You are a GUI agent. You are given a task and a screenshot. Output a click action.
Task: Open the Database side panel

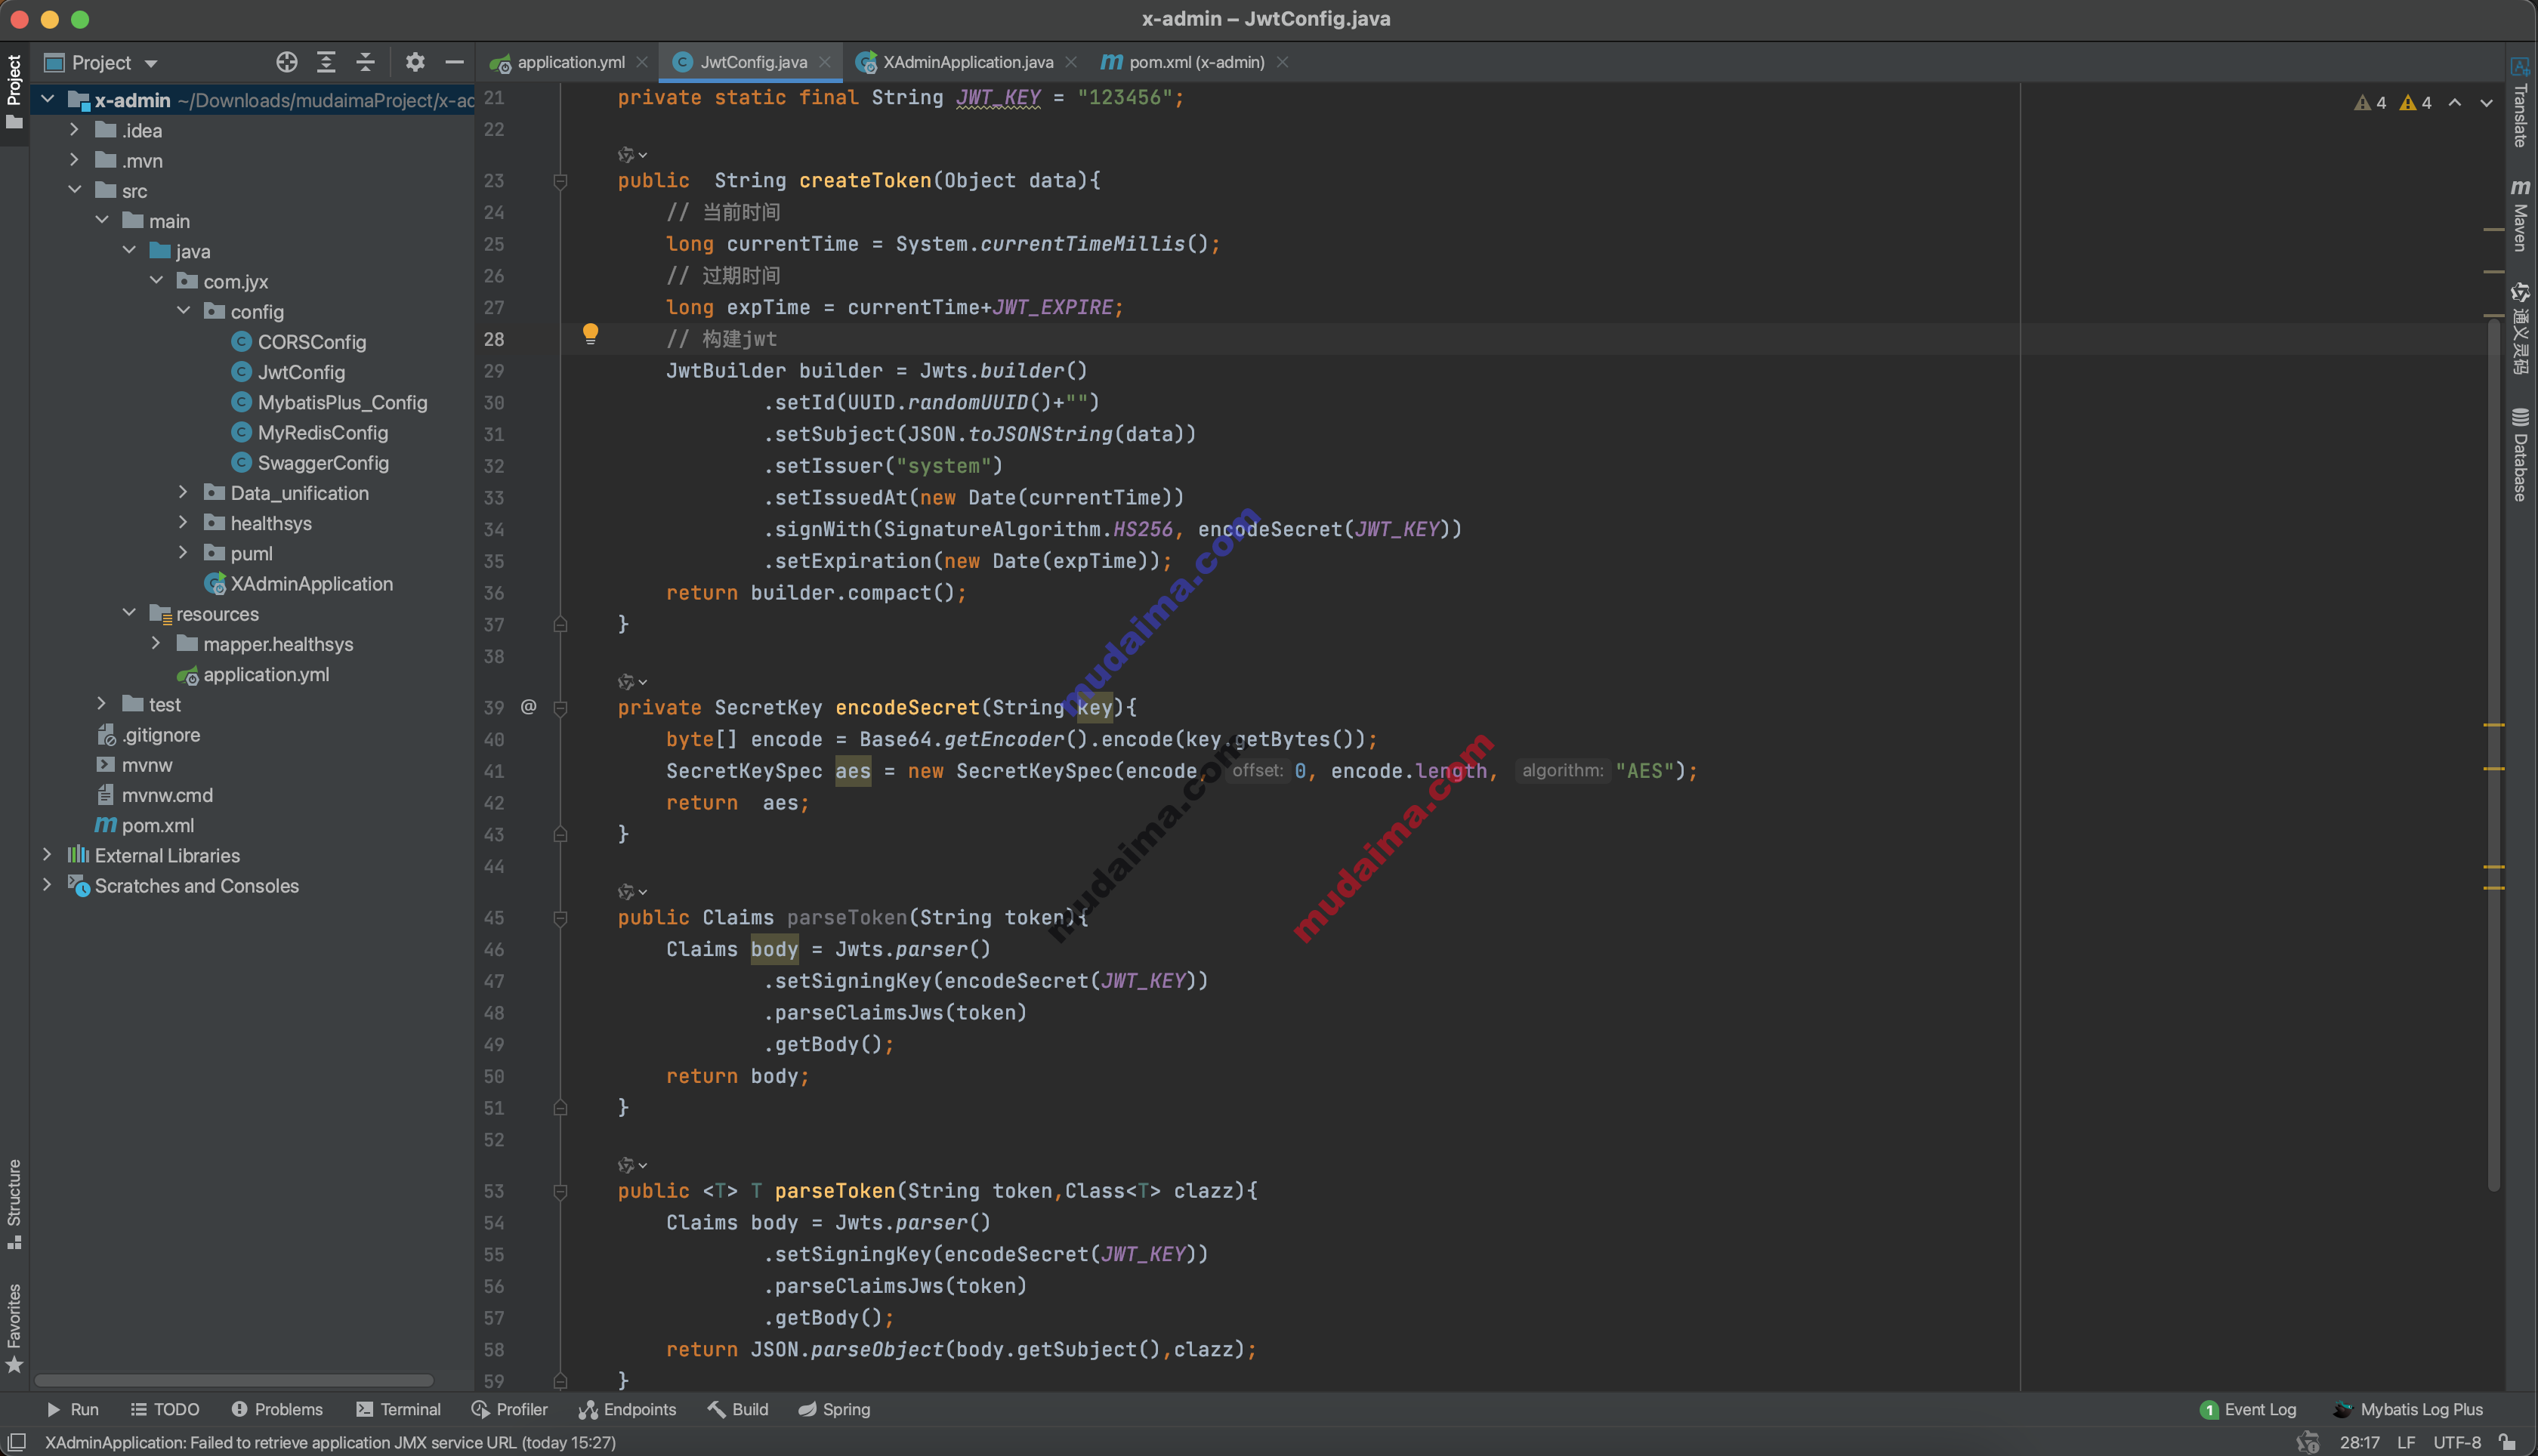pos(2520,454)
